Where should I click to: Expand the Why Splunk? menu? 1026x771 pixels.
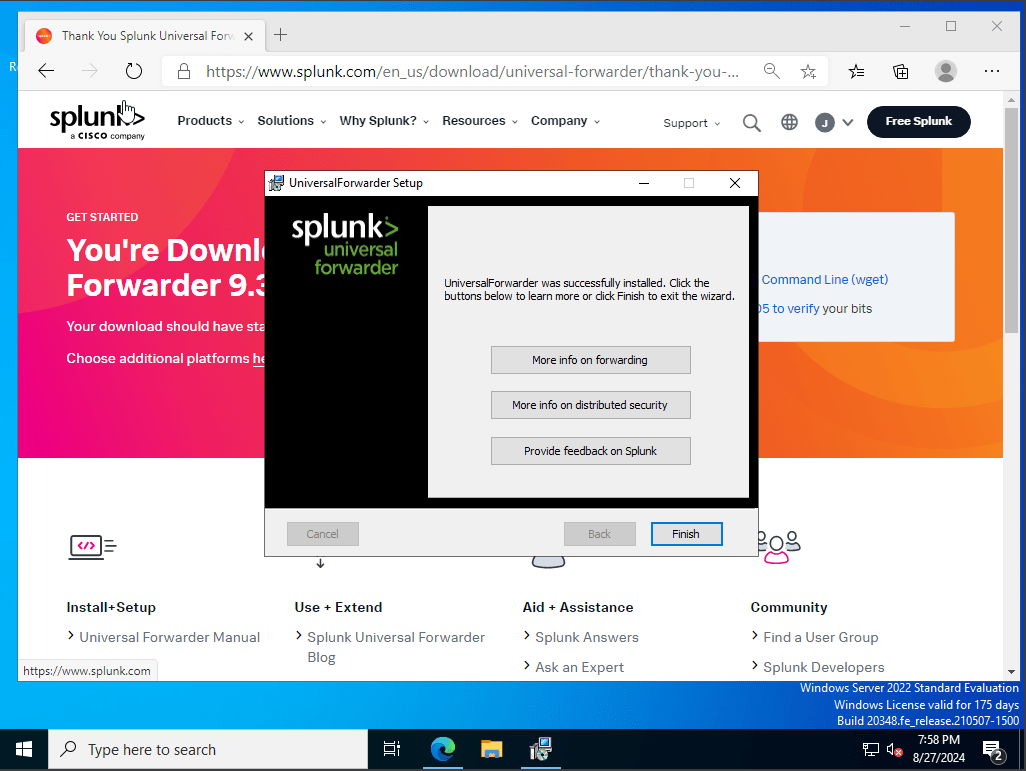tap(384, 121)
